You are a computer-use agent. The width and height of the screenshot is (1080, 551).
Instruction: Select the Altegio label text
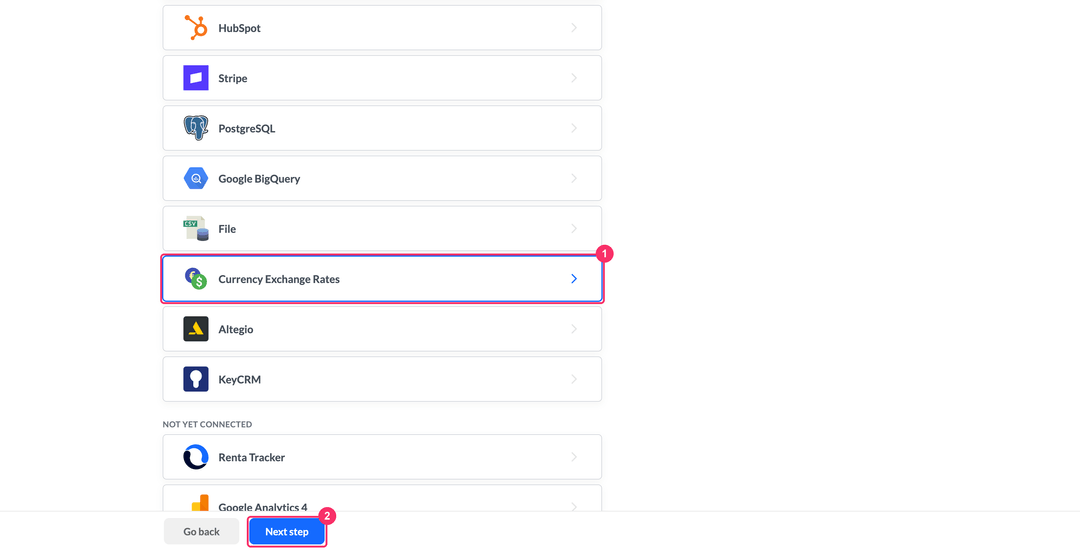[236, 329]
